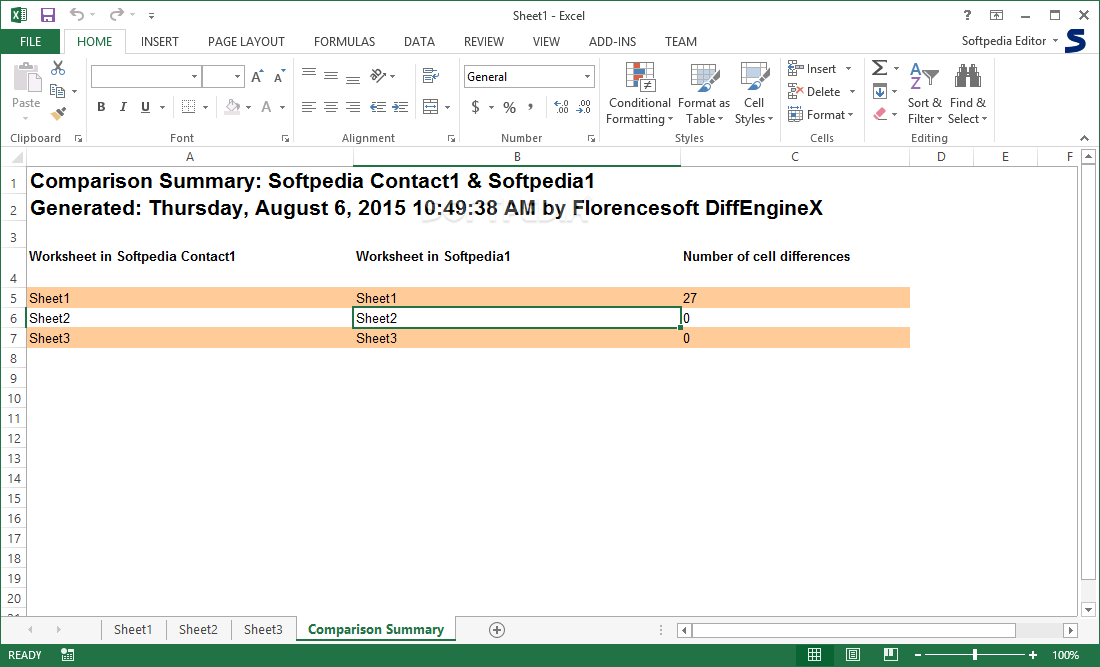This screenshot has height=667, width=1100.
Task: Apply accounting dollar format
Action: (x=476, y=107)
